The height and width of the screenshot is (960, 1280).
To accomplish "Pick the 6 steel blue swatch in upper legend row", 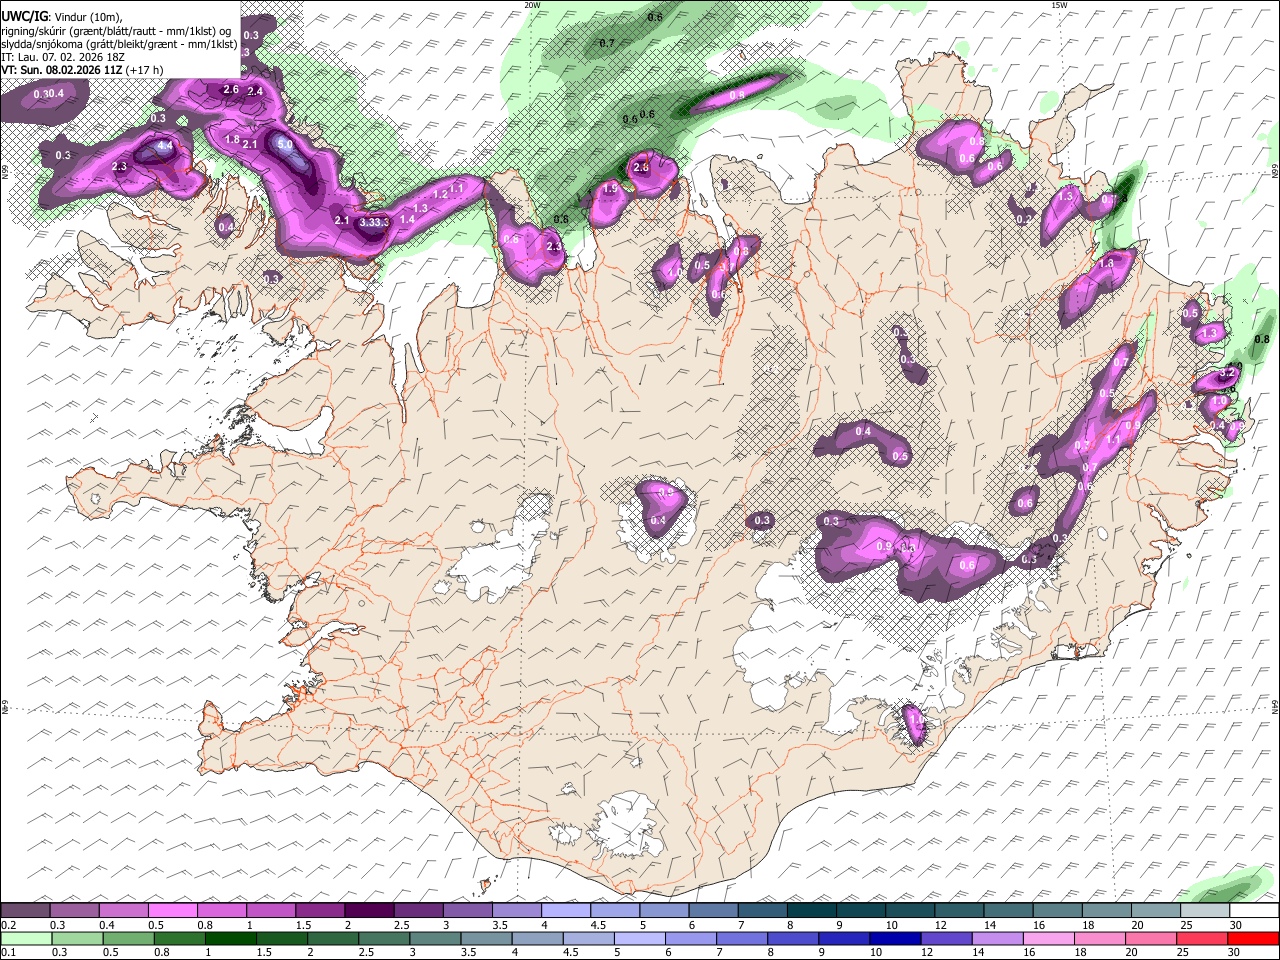I will (x=713, y=911).
